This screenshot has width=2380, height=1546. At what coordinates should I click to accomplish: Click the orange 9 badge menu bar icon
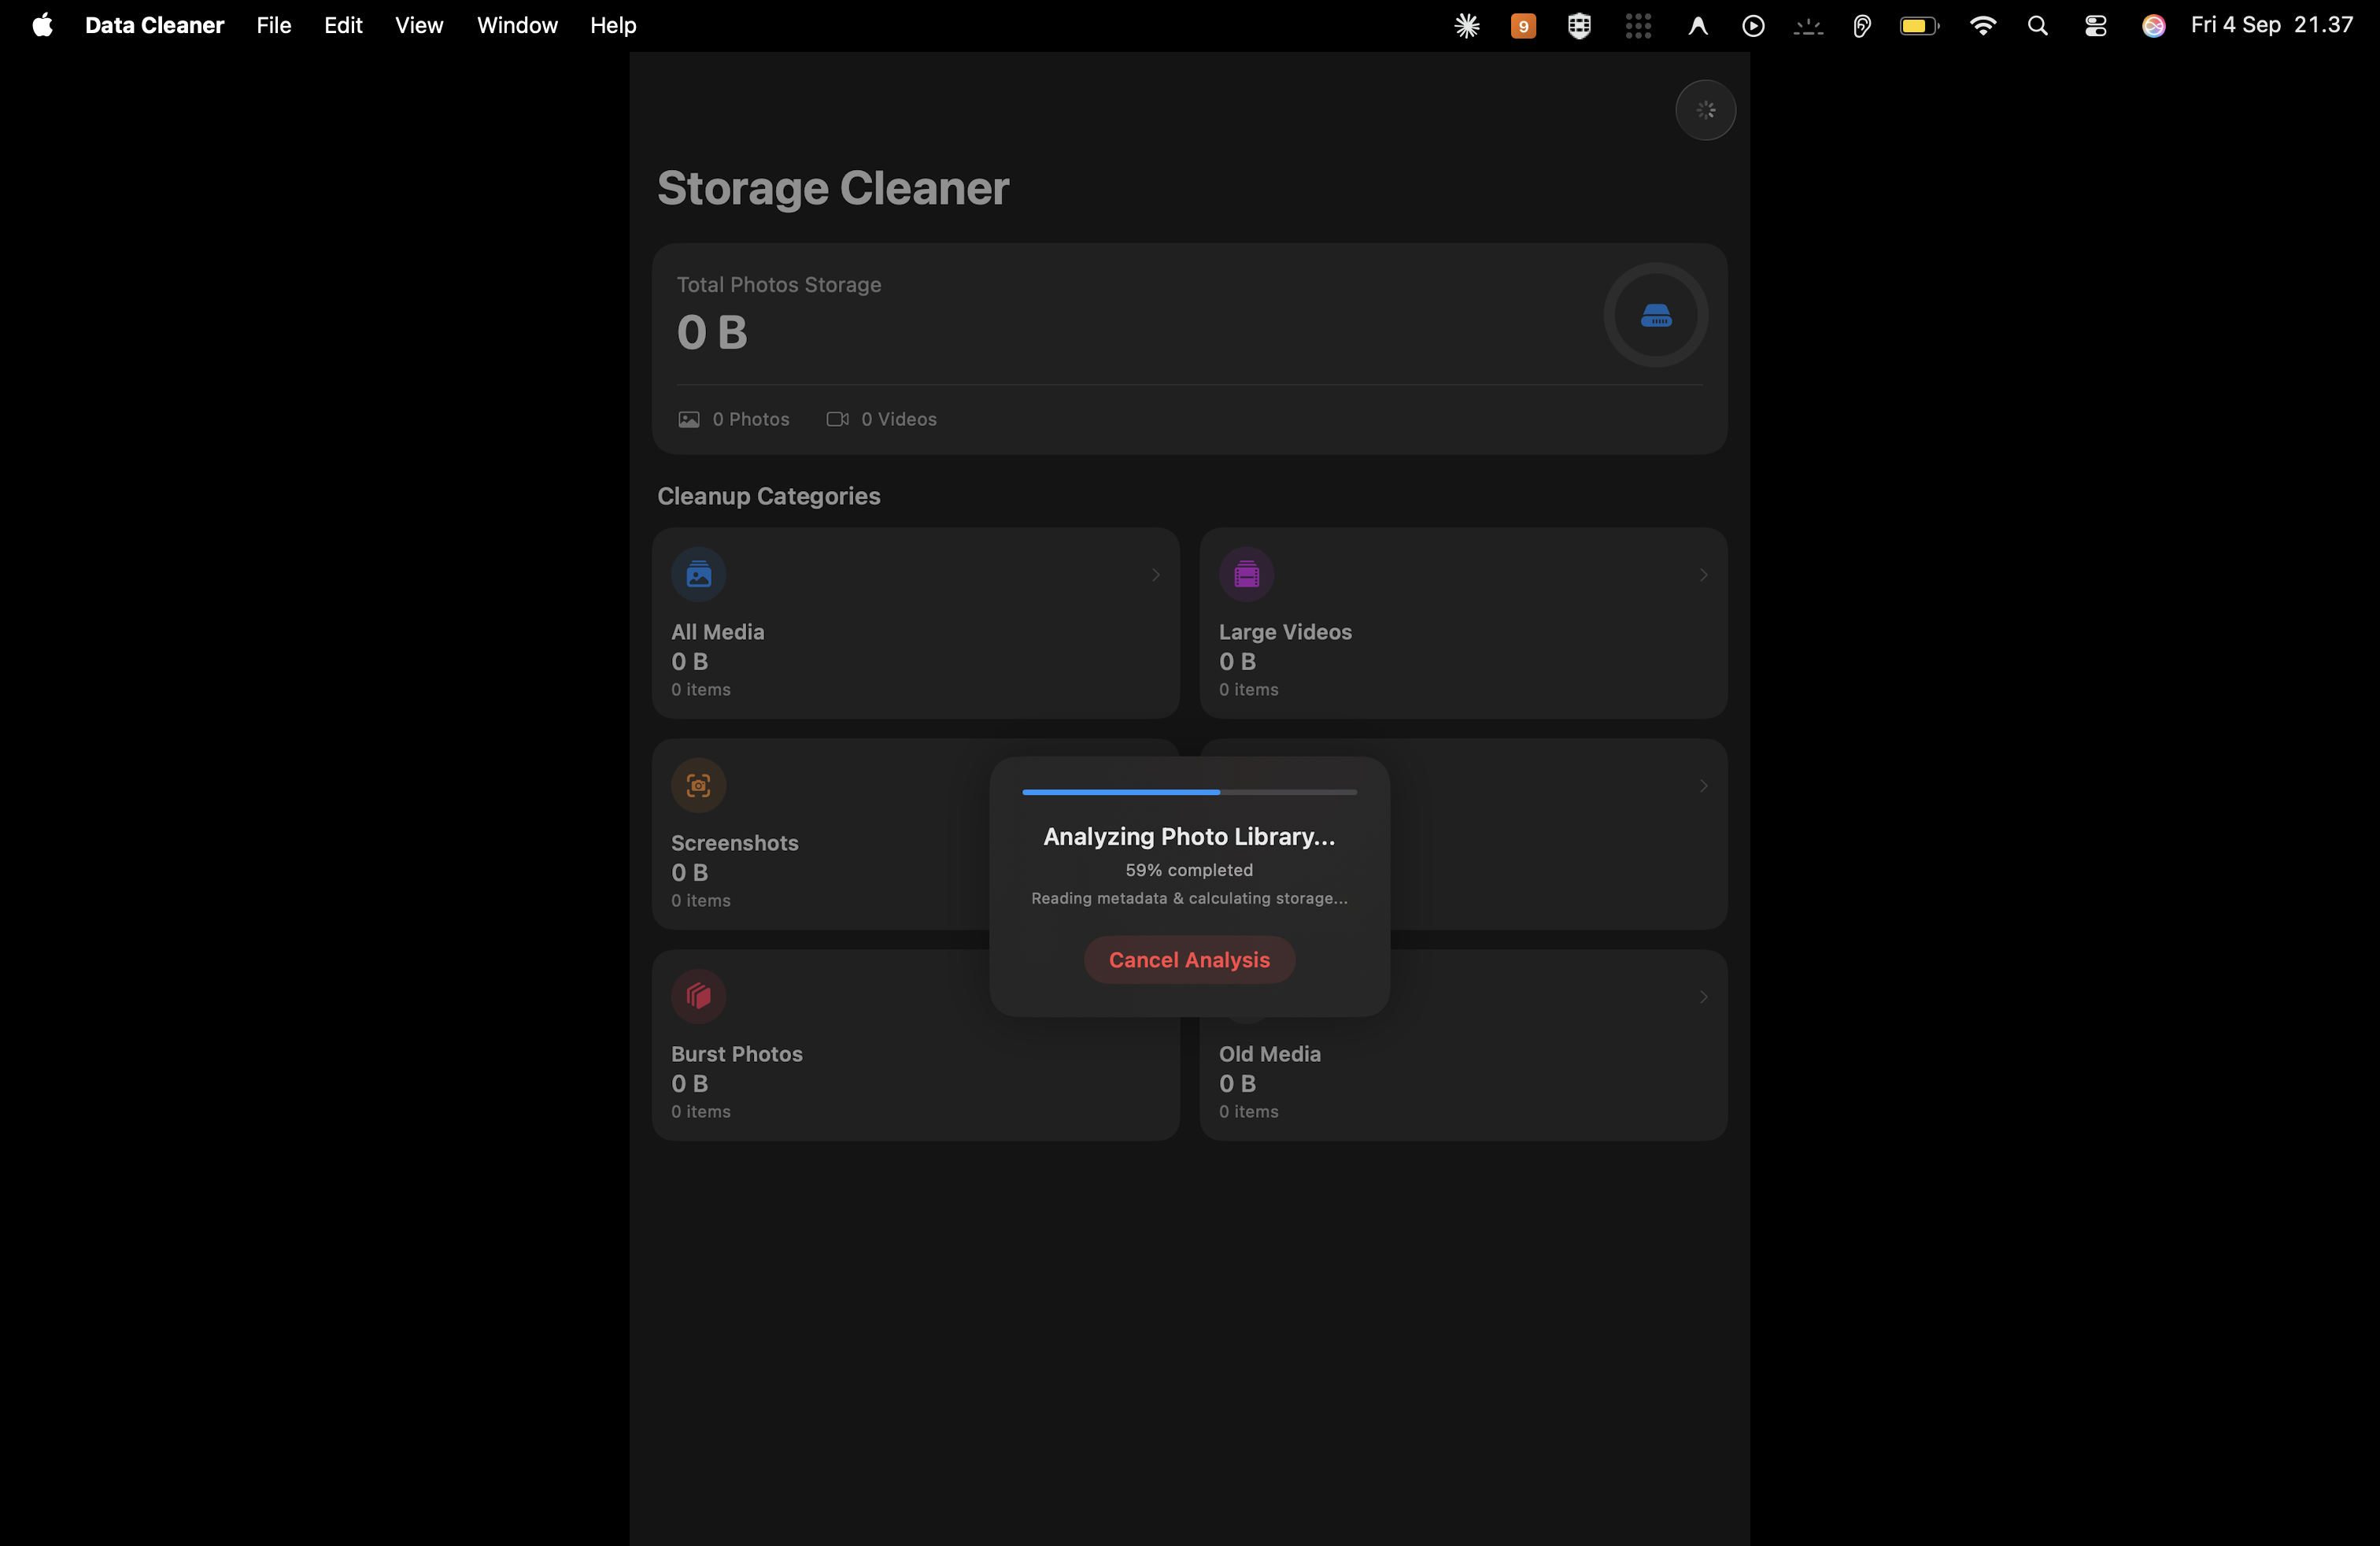click(1523, 26)
